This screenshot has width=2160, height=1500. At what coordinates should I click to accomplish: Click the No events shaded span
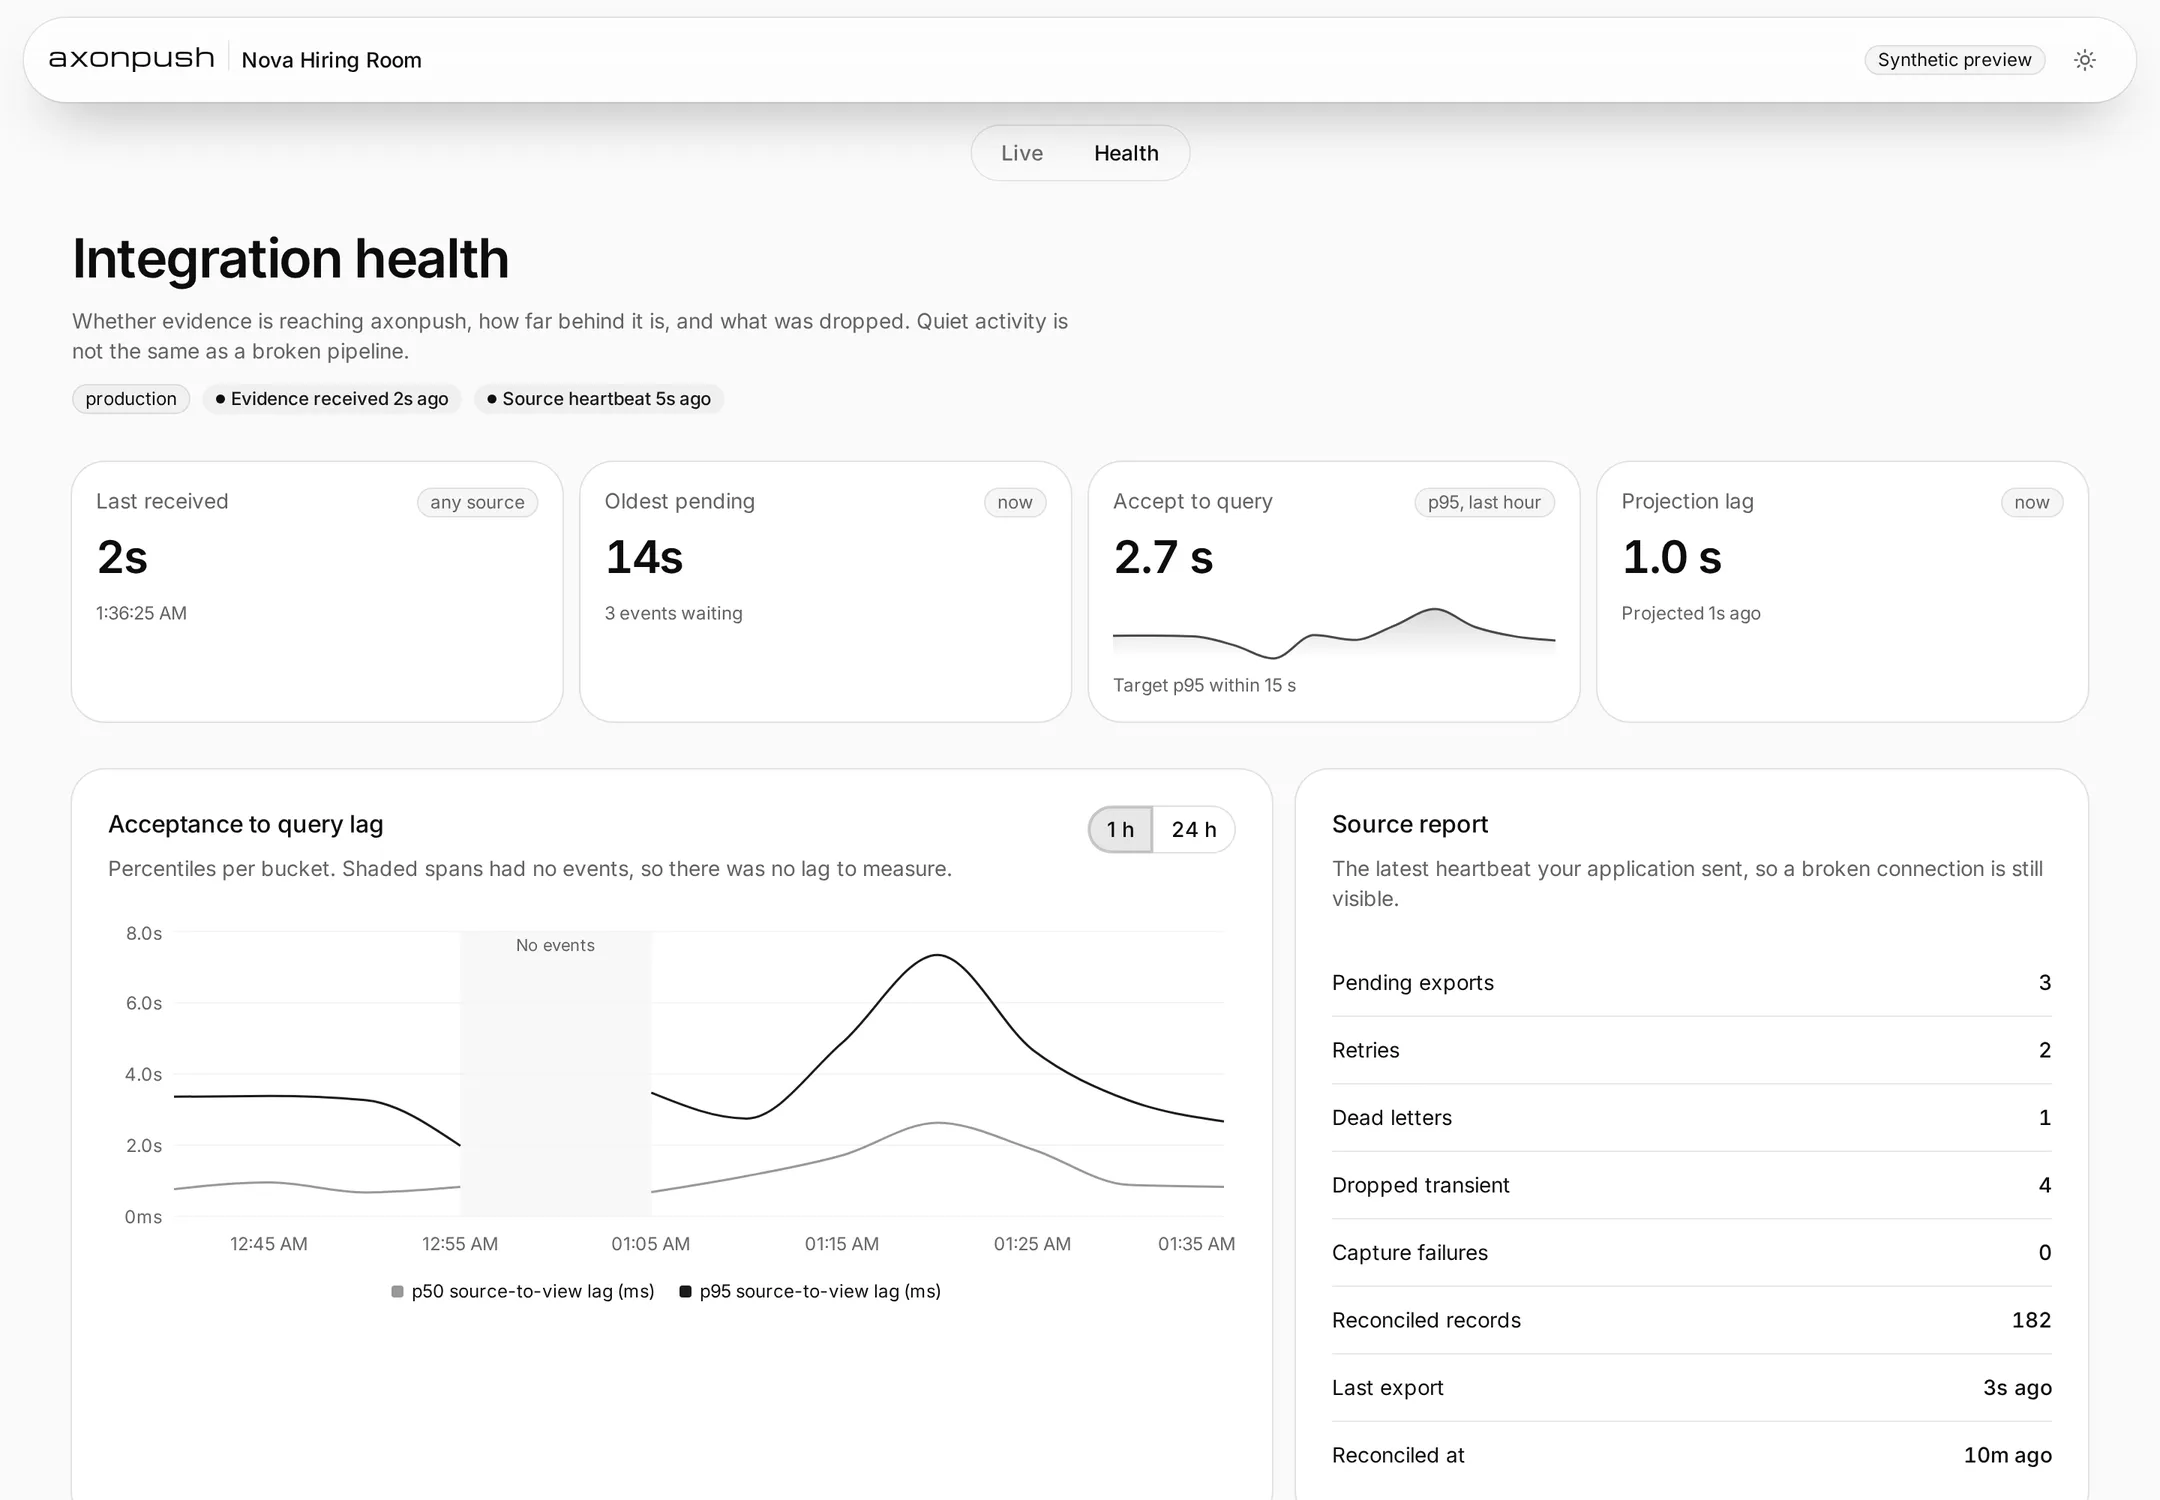(x=555, y=1074)
